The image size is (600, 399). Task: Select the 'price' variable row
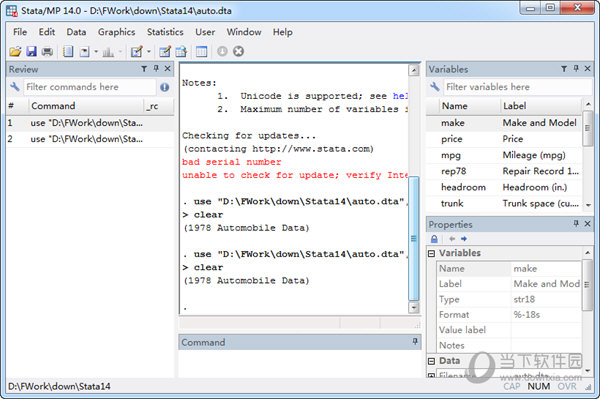click(504, 139)
